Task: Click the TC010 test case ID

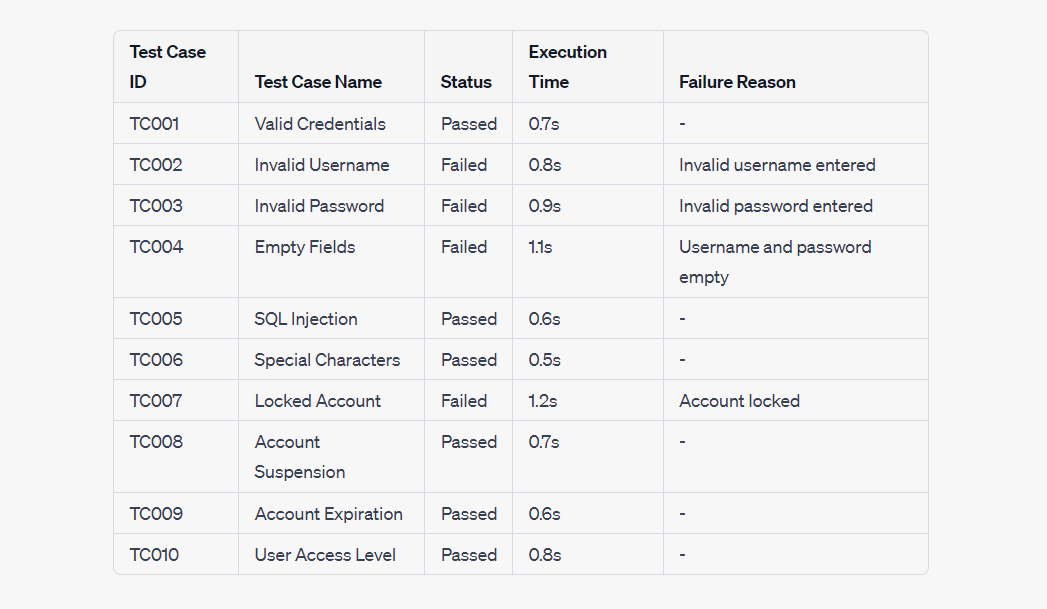Action: 154,555
